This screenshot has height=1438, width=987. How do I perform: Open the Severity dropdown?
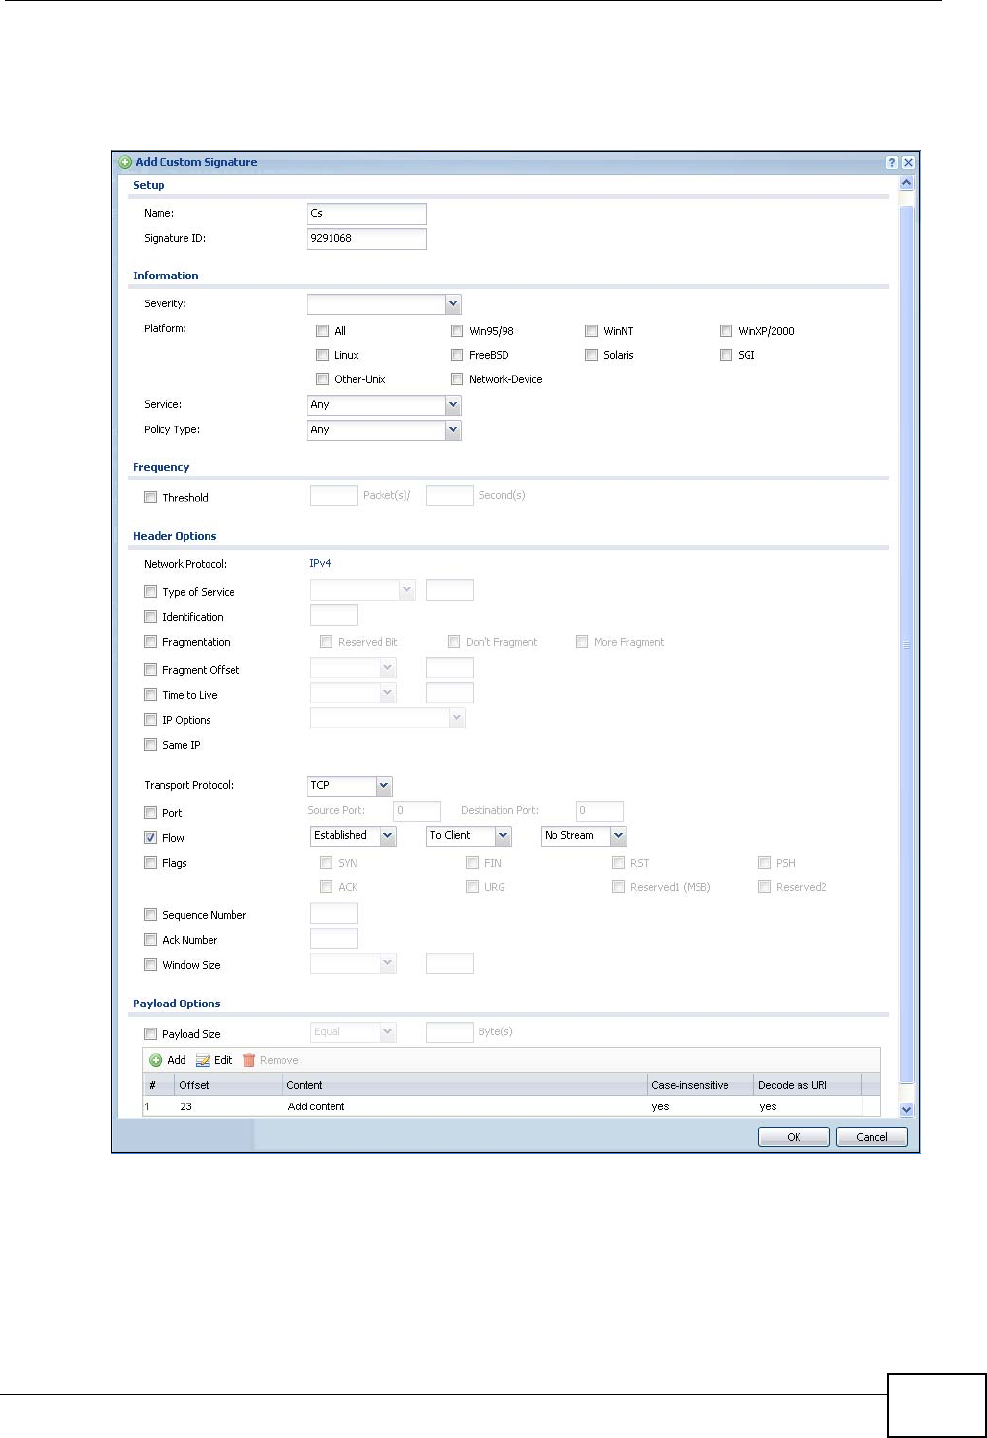click(453, 304)
